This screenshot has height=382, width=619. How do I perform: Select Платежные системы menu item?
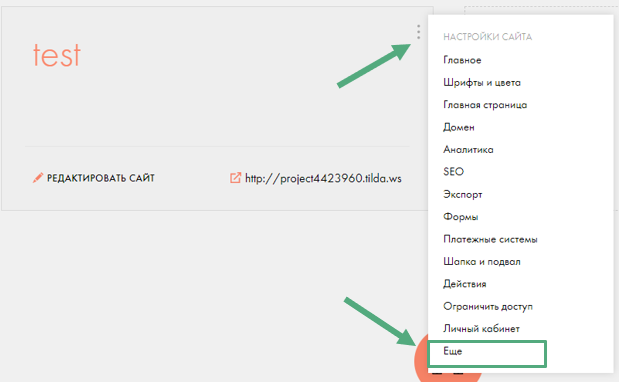(490, 239)
